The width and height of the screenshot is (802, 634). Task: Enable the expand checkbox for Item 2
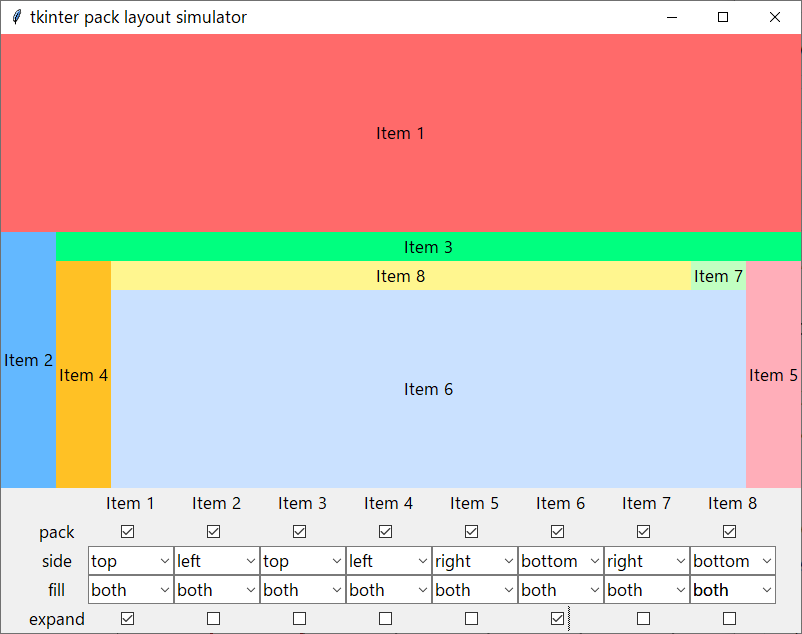click(213, 619)
